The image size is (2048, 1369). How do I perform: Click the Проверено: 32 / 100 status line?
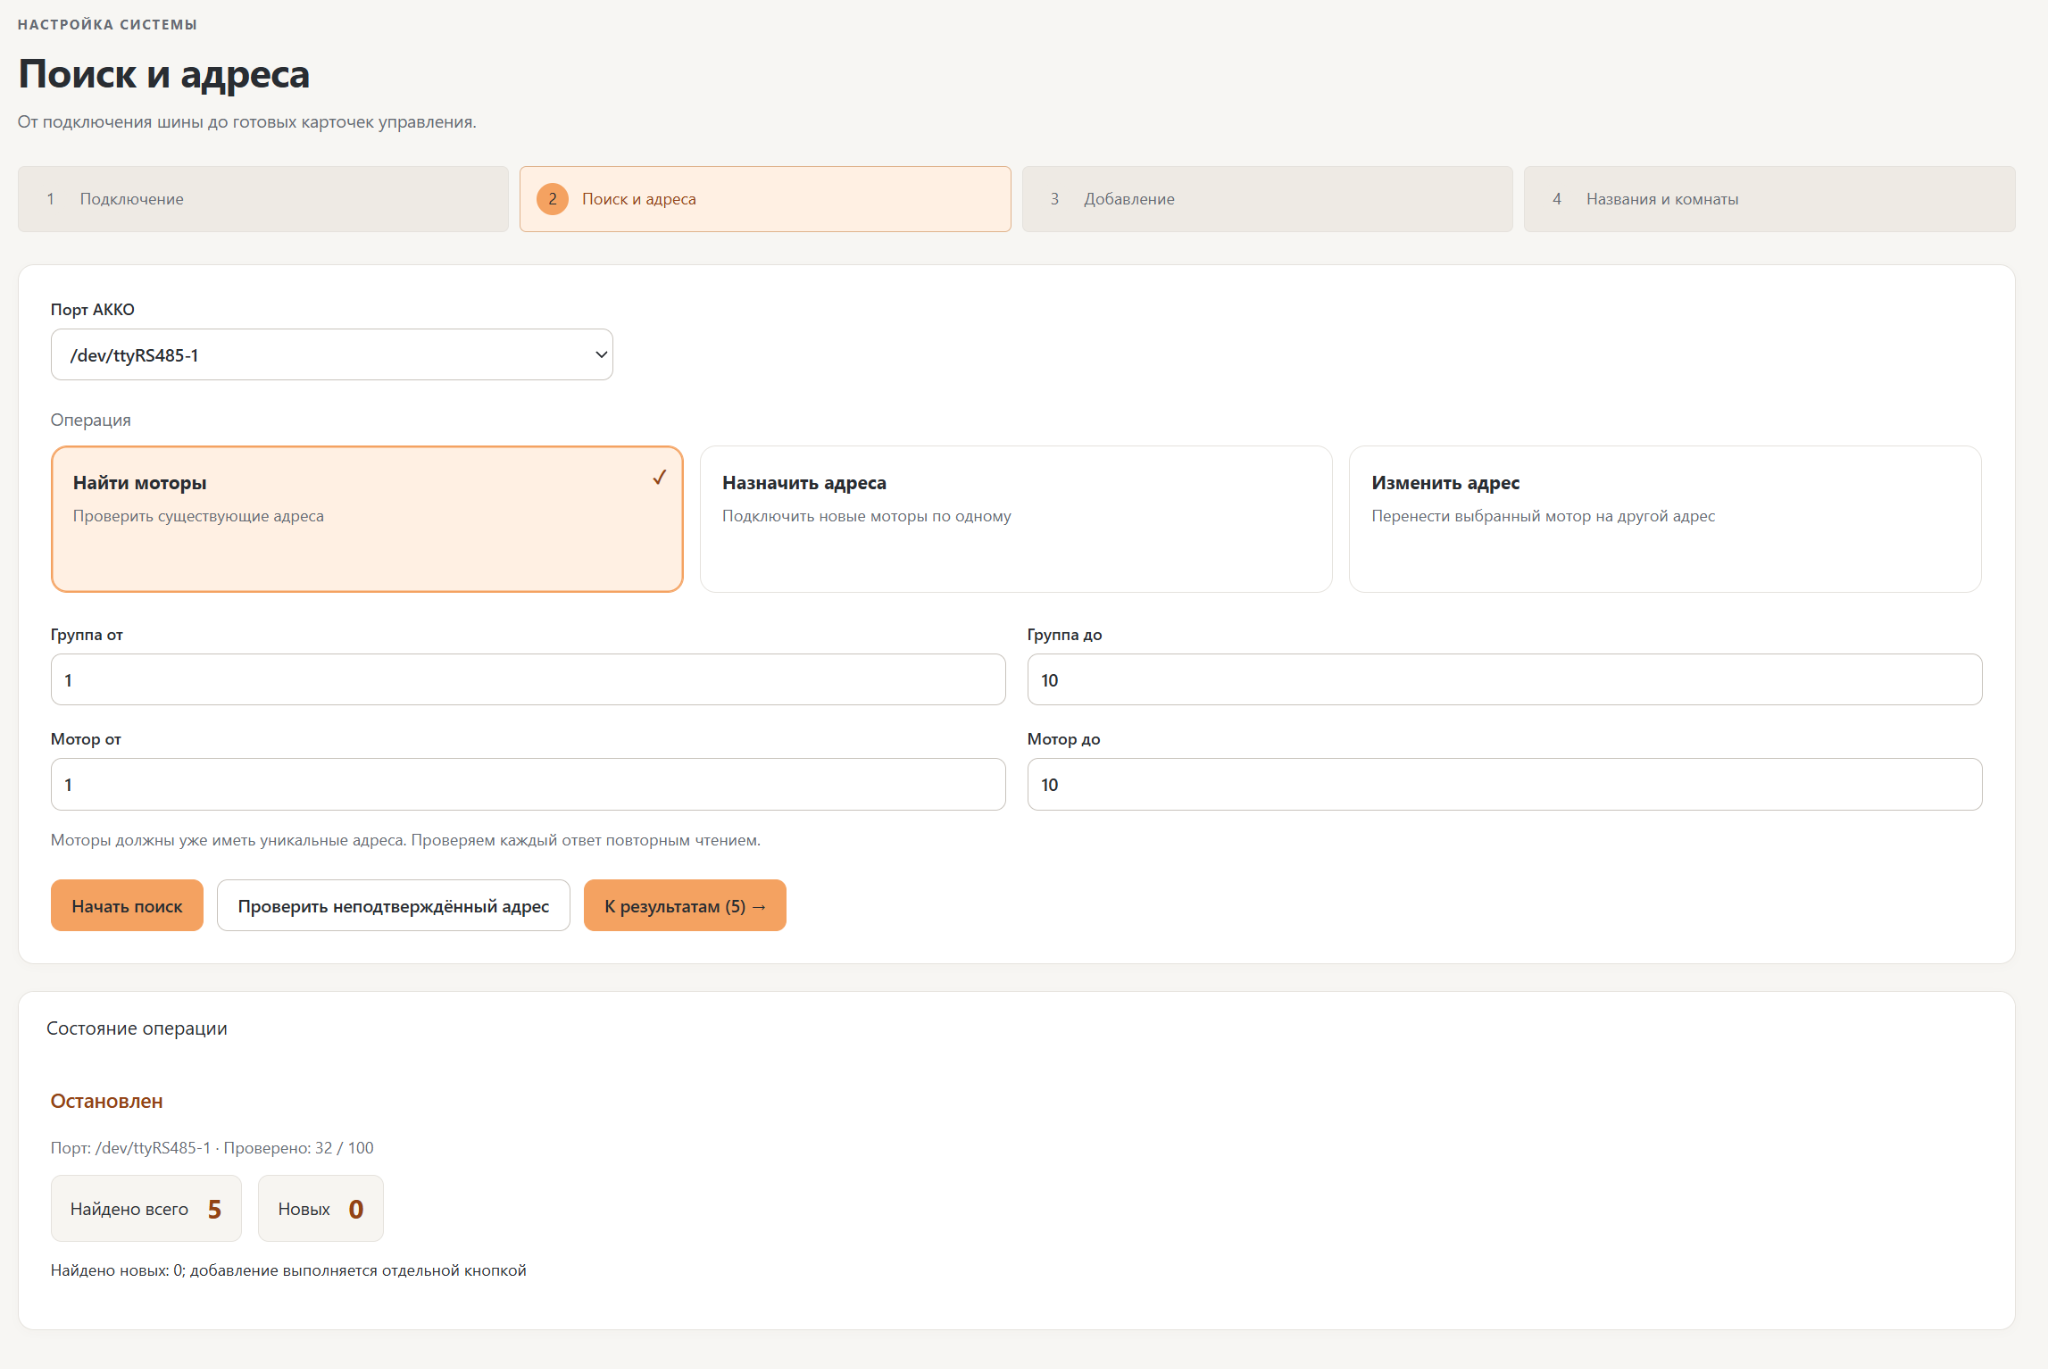point(212,1148)
